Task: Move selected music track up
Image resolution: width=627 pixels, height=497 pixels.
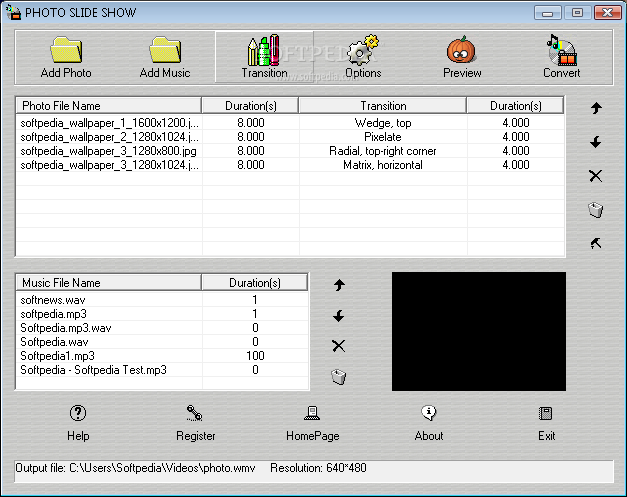Action: pyautogui.click(x=339, y=285)
